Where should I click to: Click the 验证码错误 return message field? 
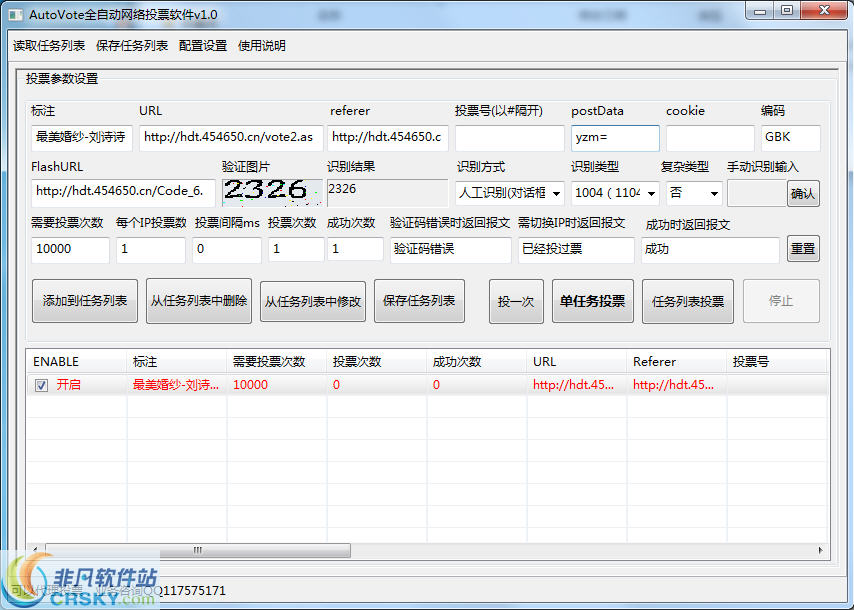click(451, 250)
